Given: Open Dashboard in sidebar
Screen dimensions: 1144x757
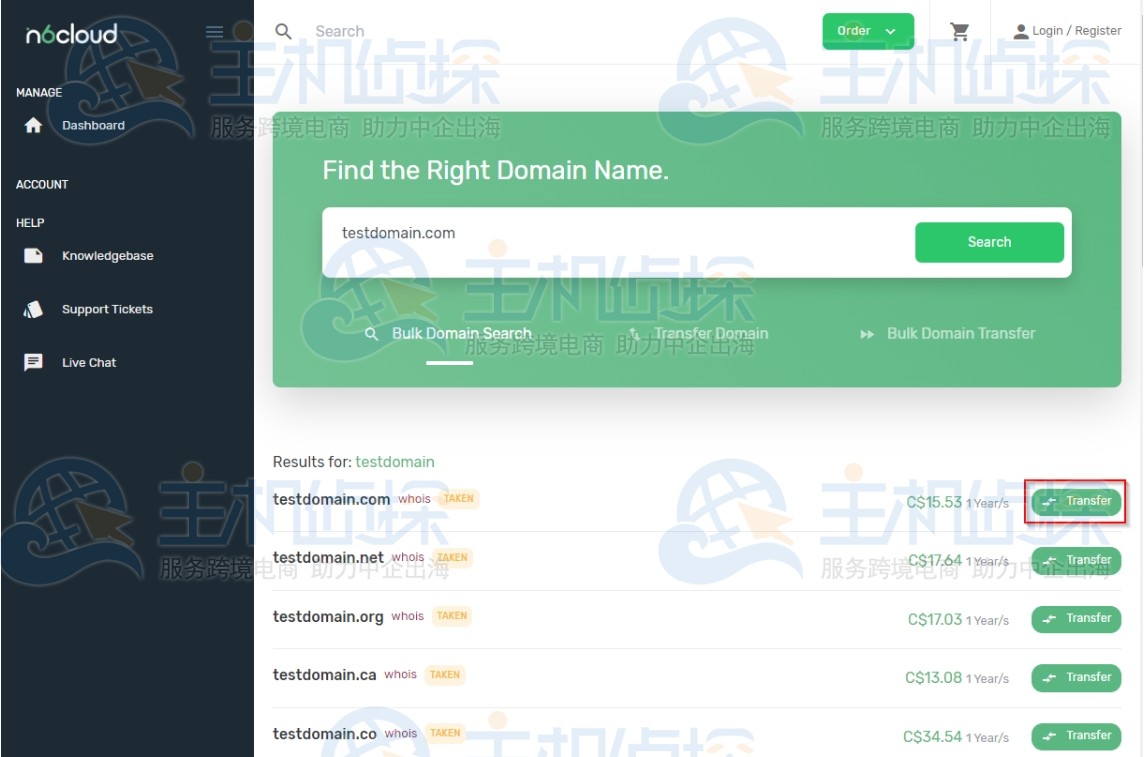Looking at the screenshot, I should [x=93, y=125].
